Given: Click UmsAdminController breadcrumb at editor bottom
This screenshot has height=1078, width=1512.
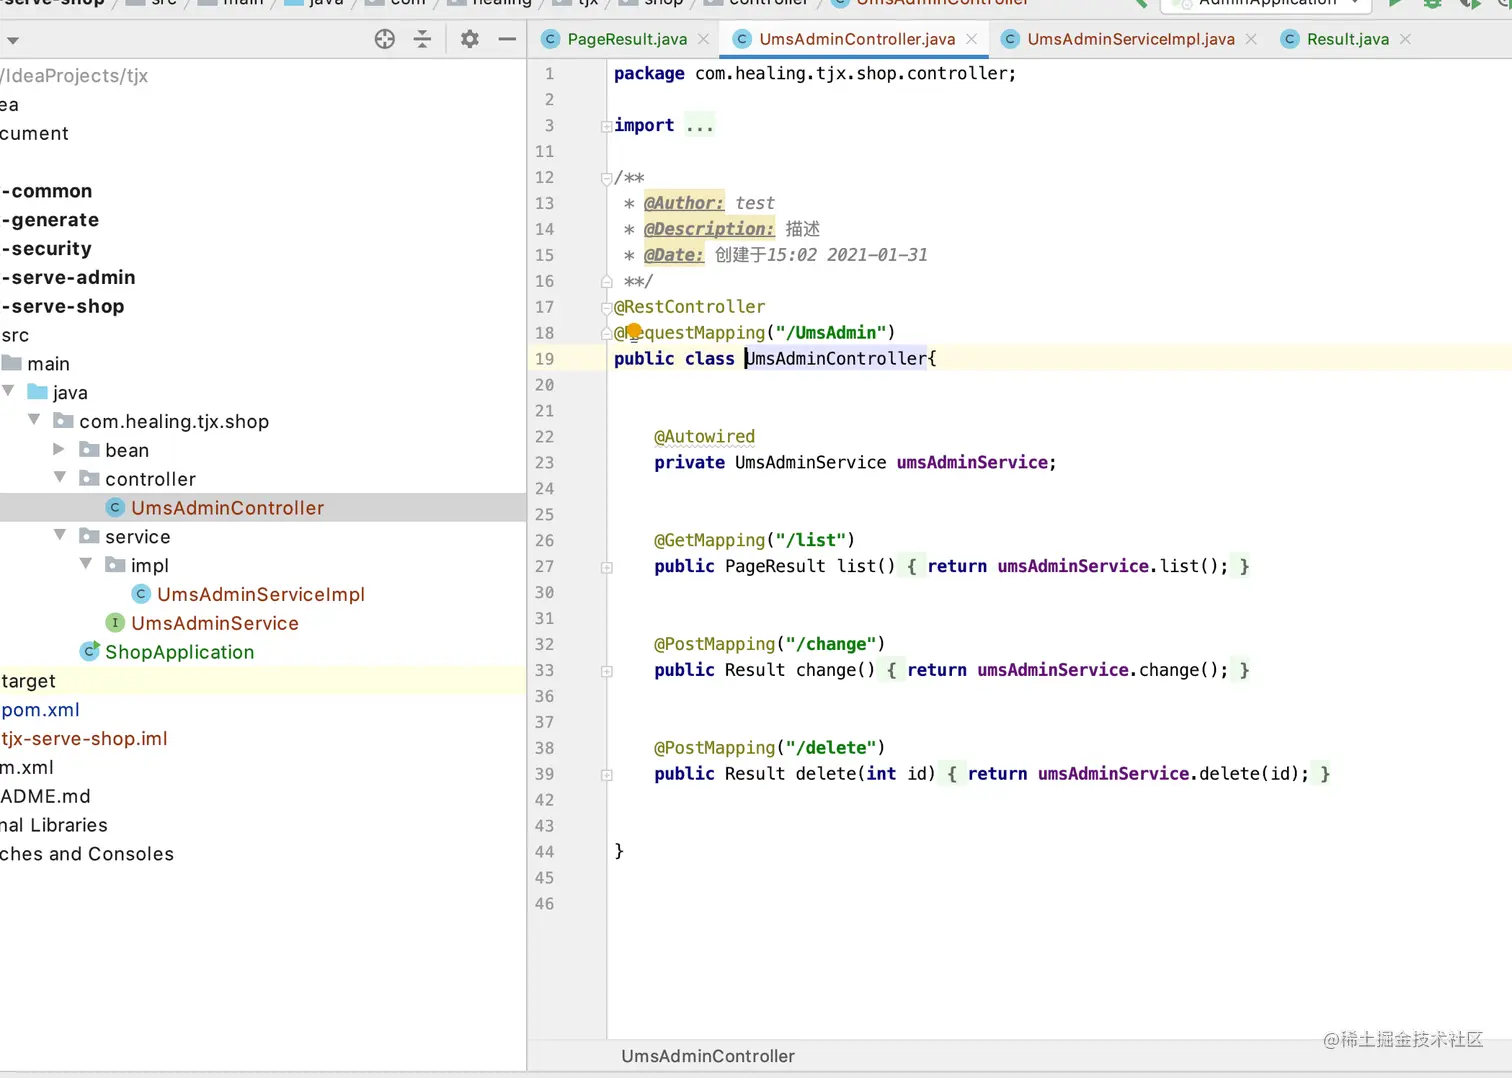Looking at the screenshot, I should click(707, 1056).
